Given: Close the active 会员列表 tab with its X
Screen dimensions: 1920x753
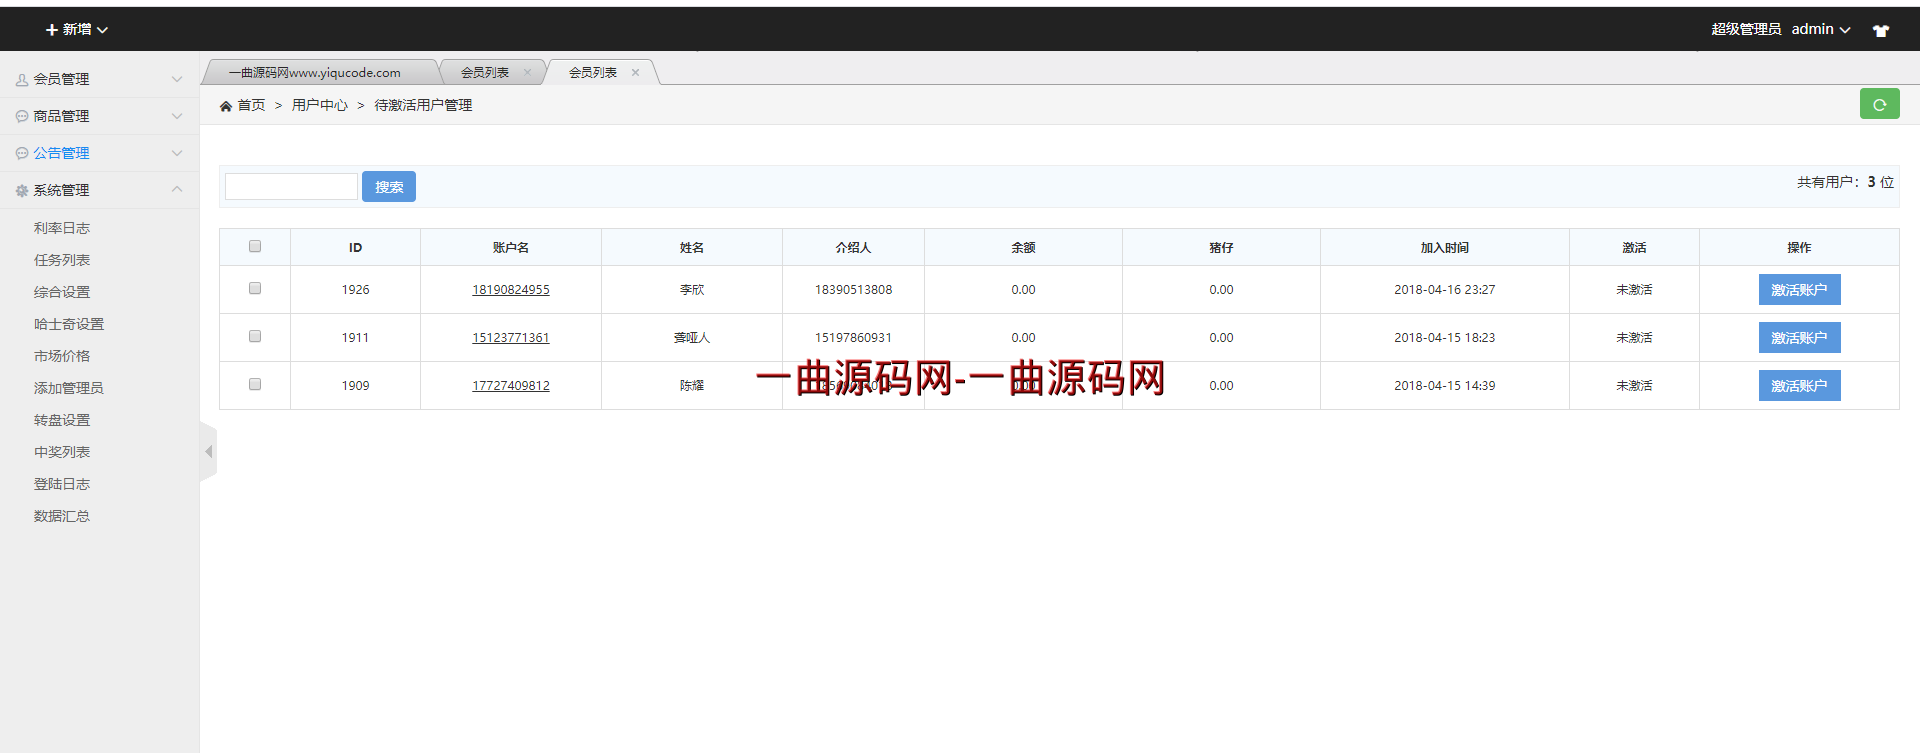Looking at the screenshot, I should point(635,73).
